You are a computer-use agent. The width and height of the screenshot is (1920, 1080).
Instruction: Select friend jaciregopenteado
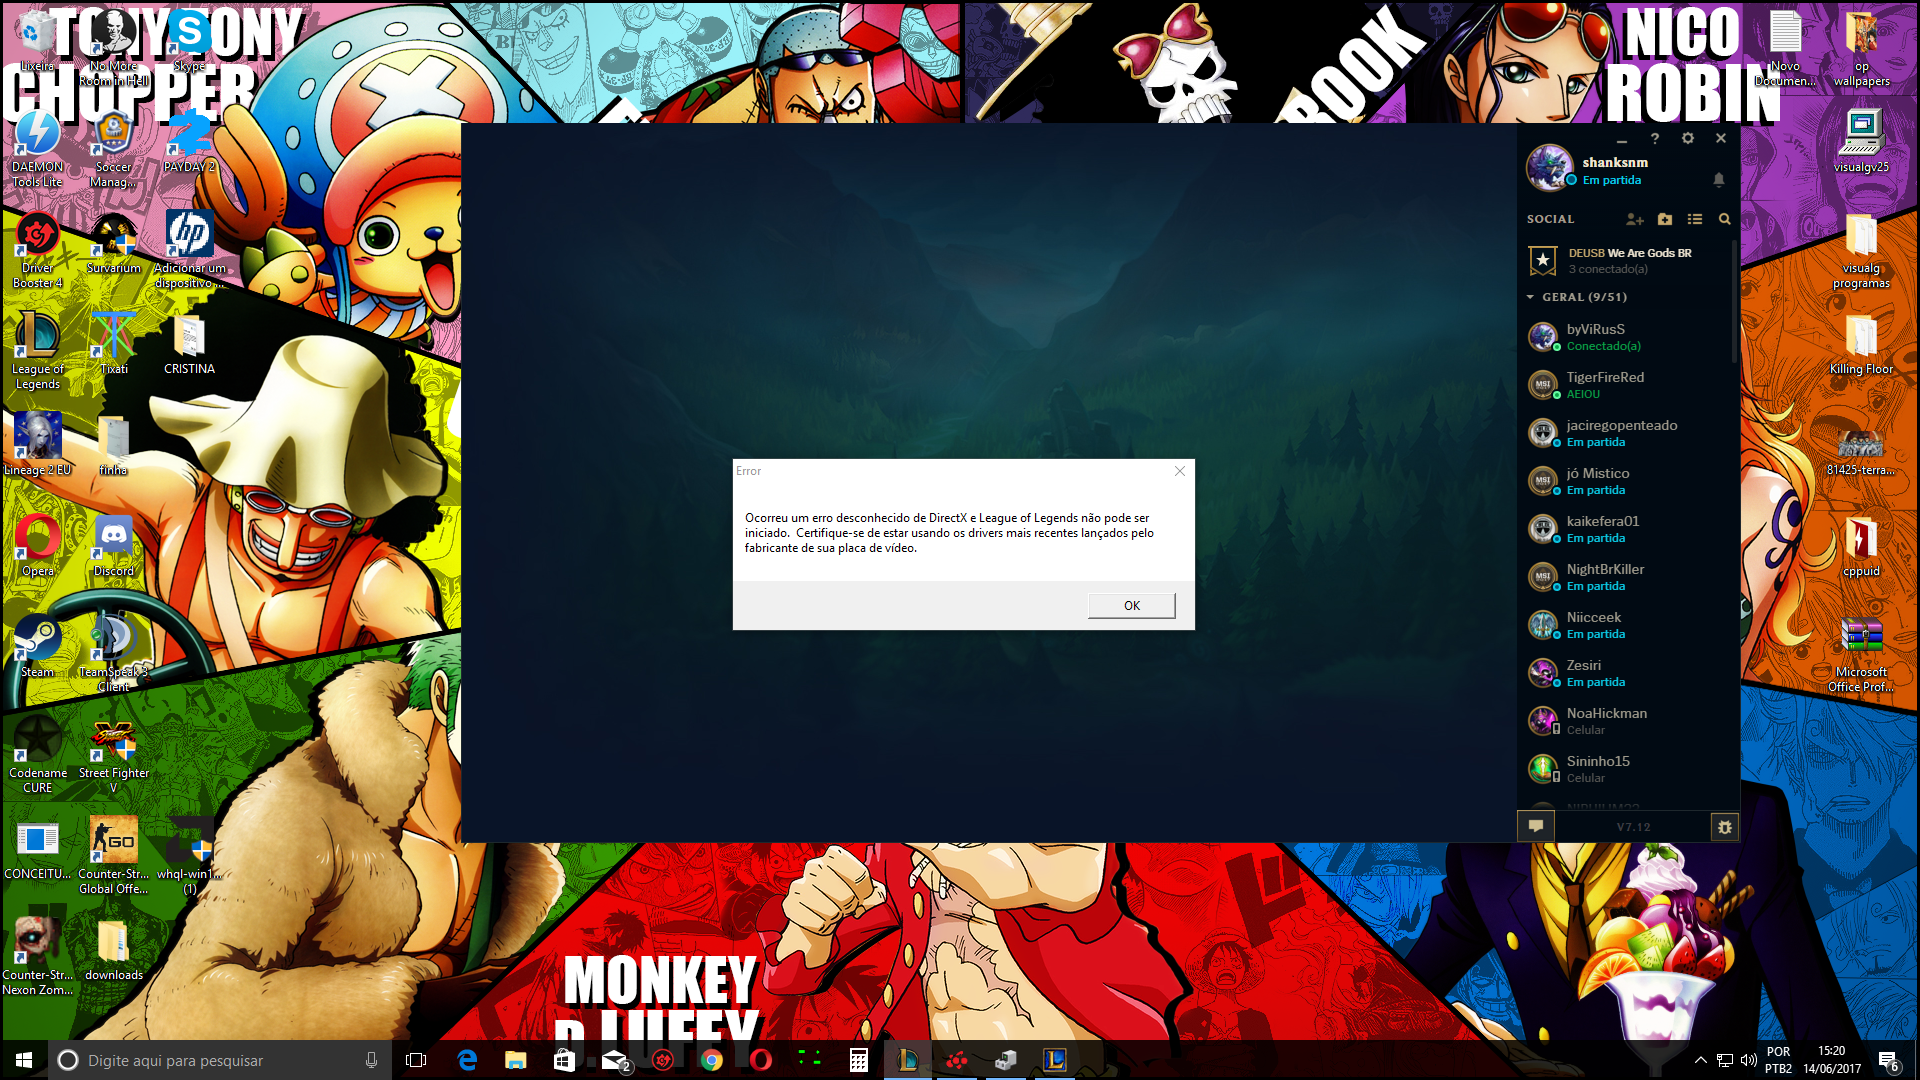(1625, 433)
